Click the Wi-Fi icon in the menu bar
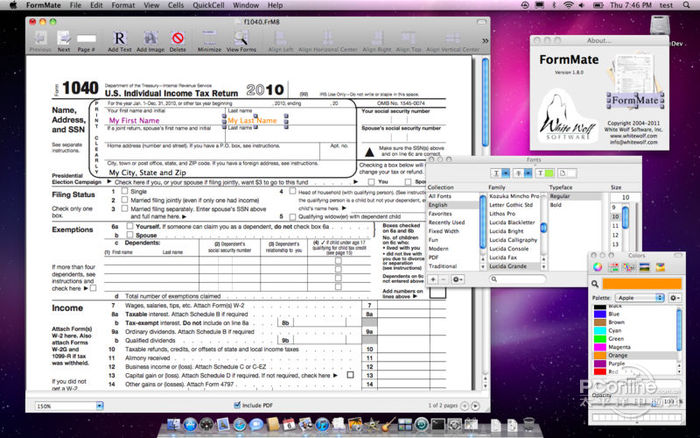700x438 pixels. click(x=568, y=5)
